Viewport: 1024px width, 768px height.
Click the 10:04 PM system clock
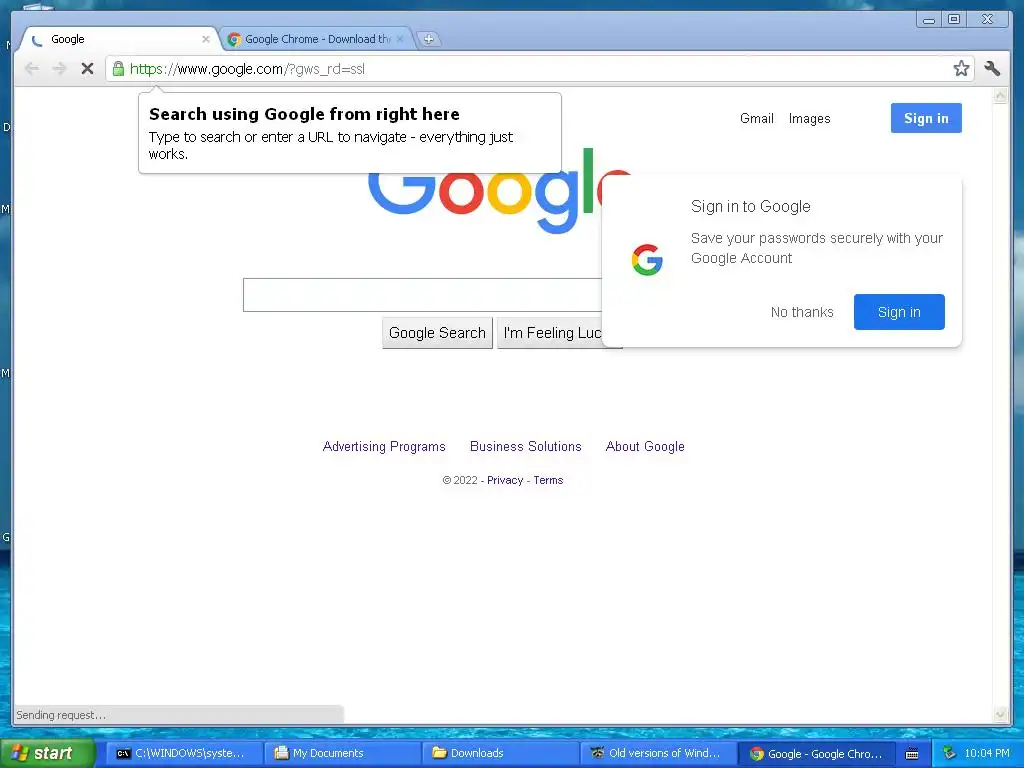[x=987, y=753]
